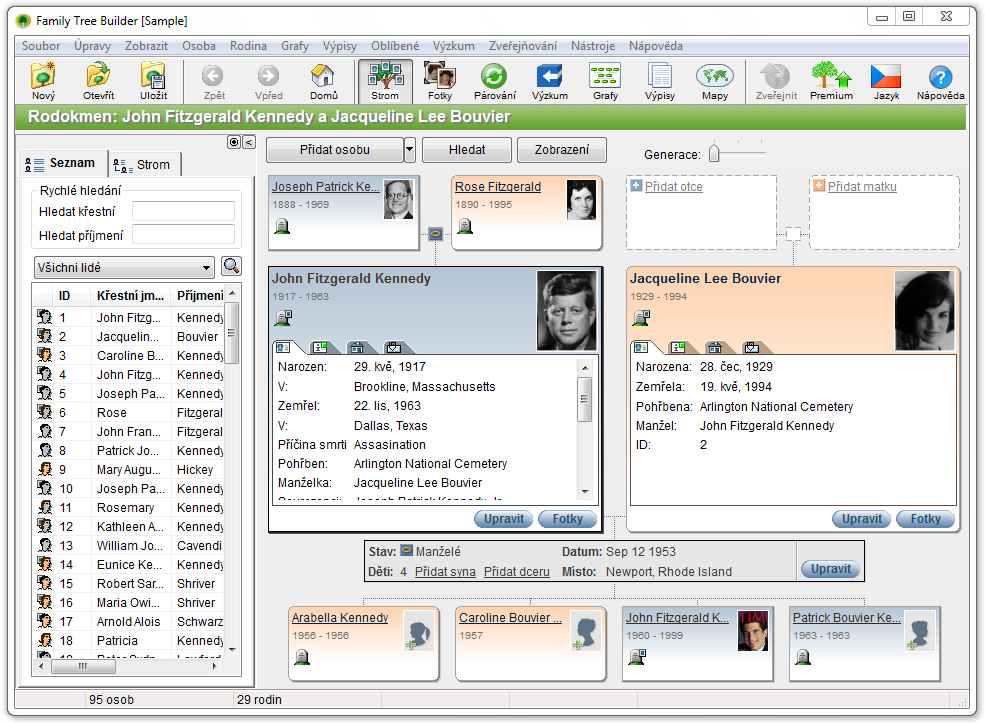Open the Mapy maps toolbar icon
This screenshot has height=723, width=985.
click(x=715, y=81)
